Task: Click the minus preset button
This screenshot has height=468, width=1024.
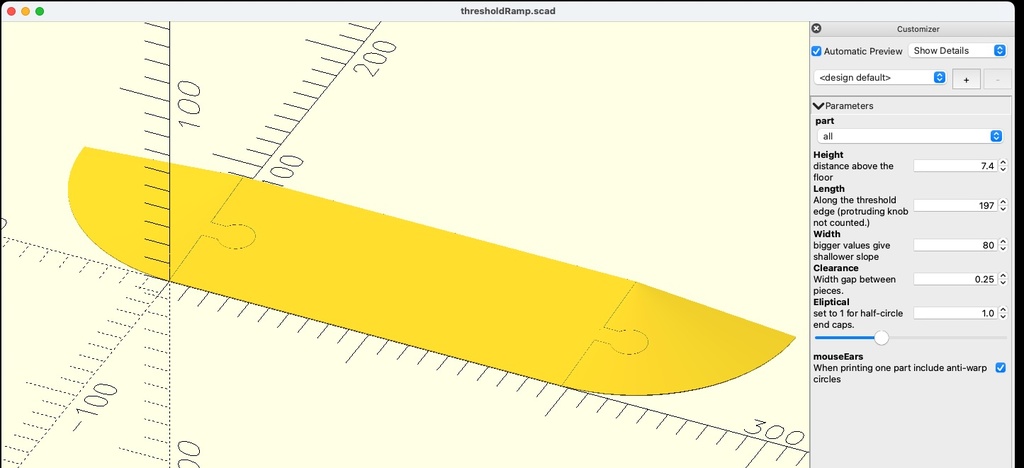Action: click(997, 79)
